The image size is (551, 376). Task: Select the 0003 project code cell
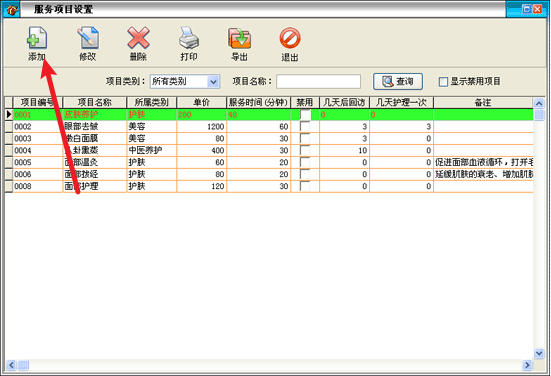[x=38, y=138]
